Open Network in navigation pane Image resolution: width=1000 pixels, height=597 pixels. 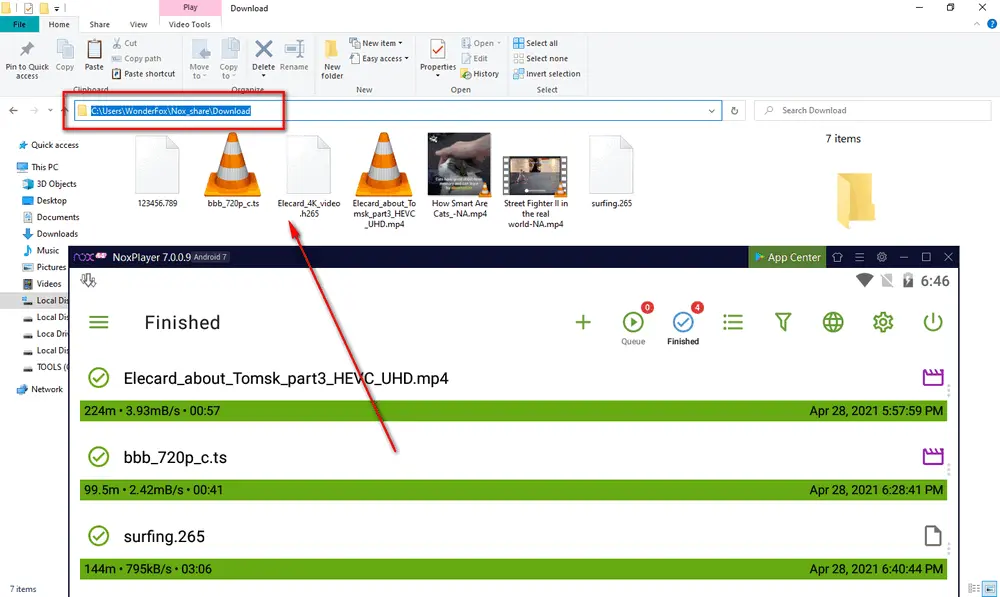(40, 389)
